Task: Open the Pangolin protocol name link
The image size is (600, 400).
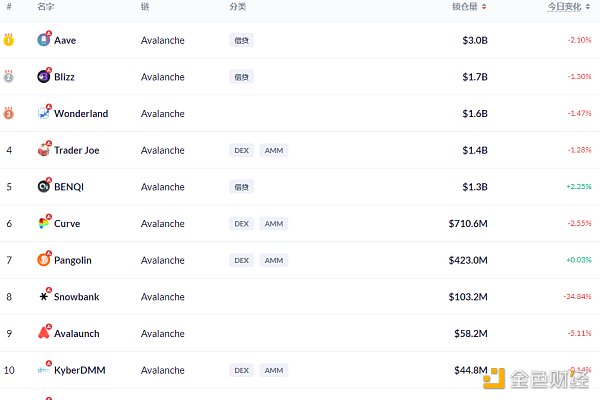Action: tap(73, 260)
